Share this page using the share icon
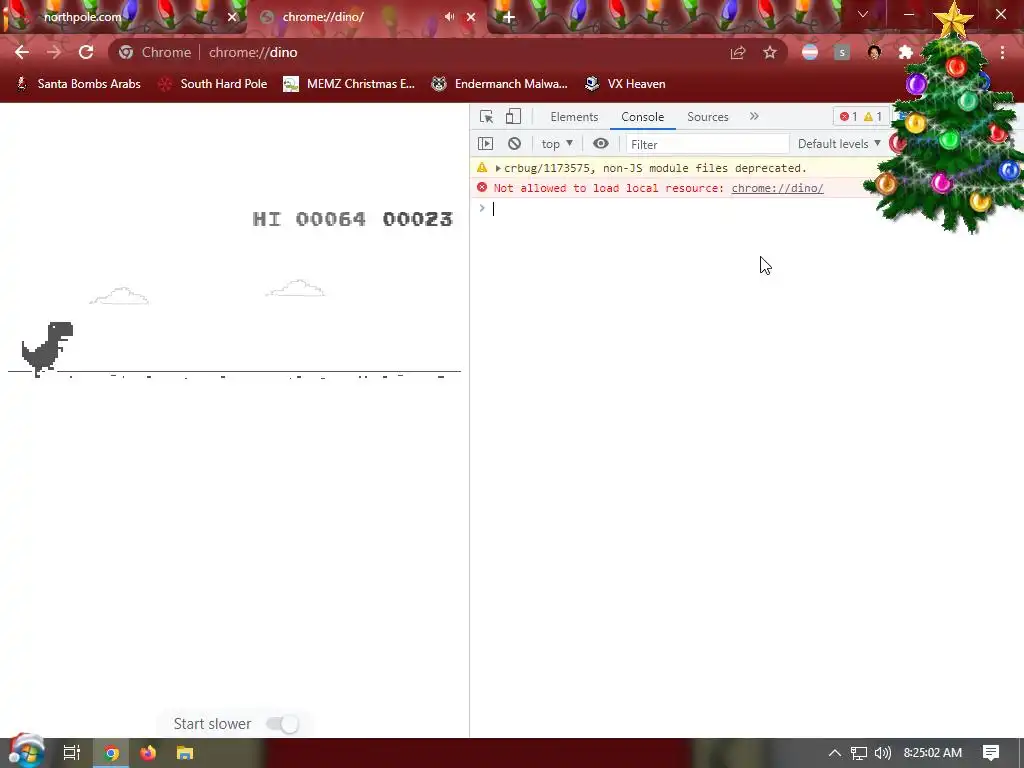The width and height of the screenshot is (1024, 768). point(738,53)
